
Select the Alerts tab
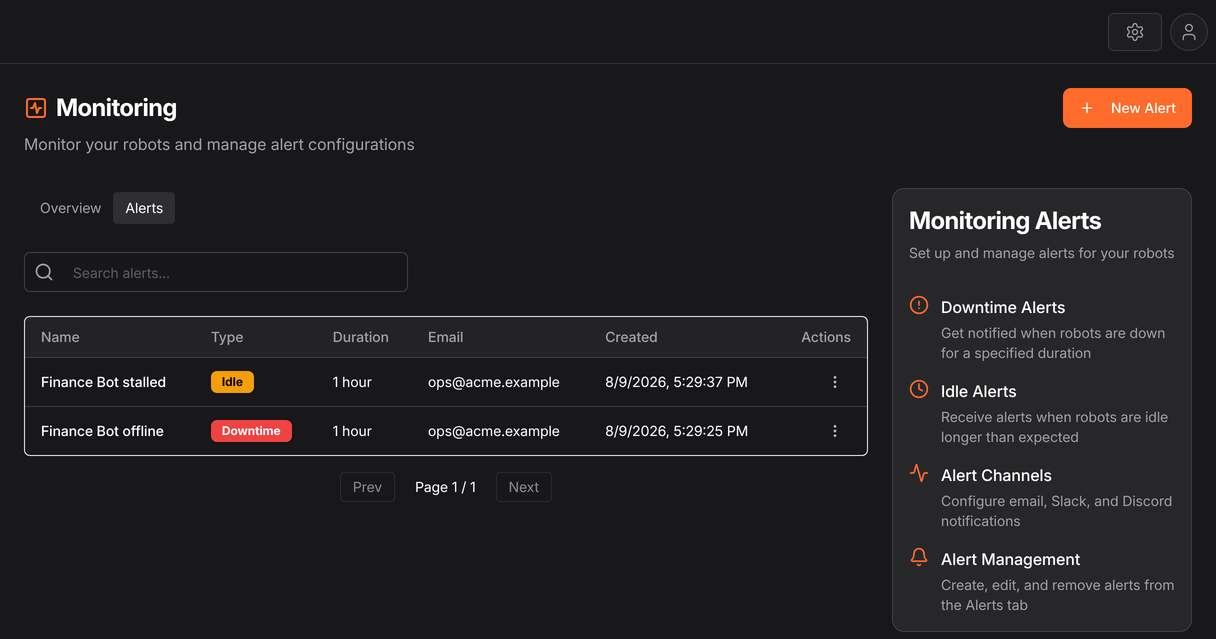144,208
